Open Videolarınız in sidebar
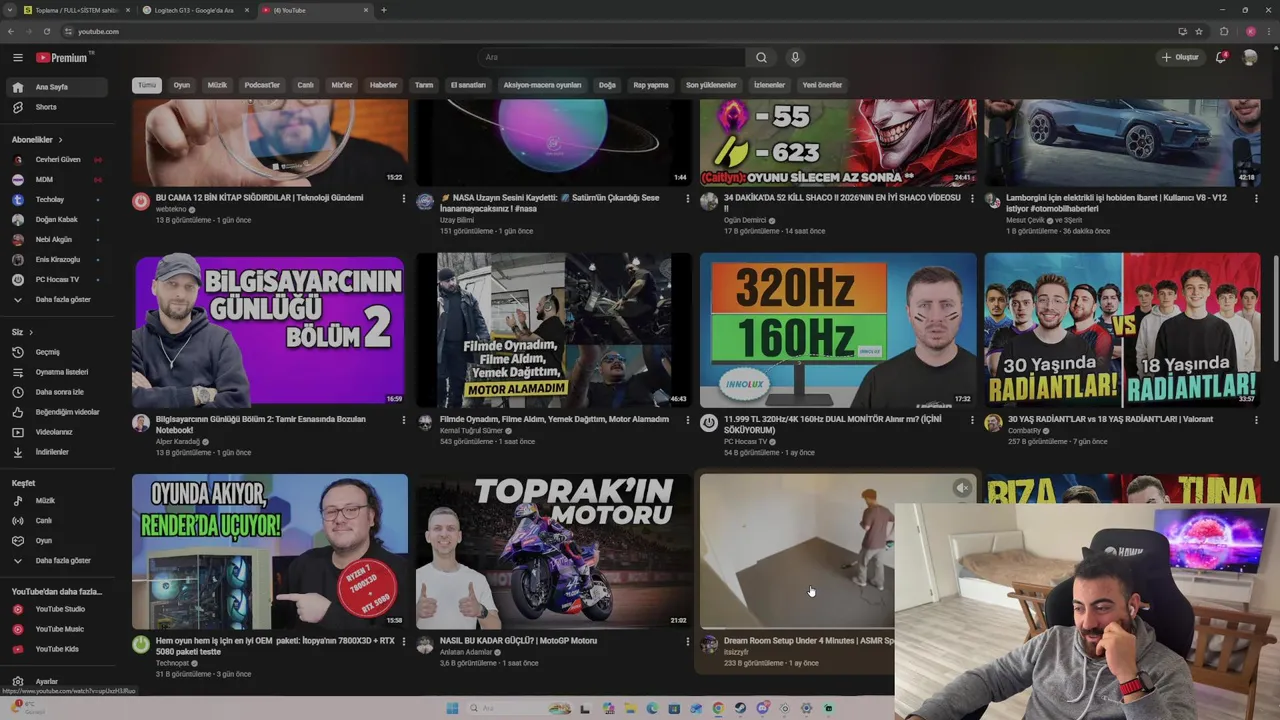The height and width of the screenshot is (720, 1280). (58, 432)
